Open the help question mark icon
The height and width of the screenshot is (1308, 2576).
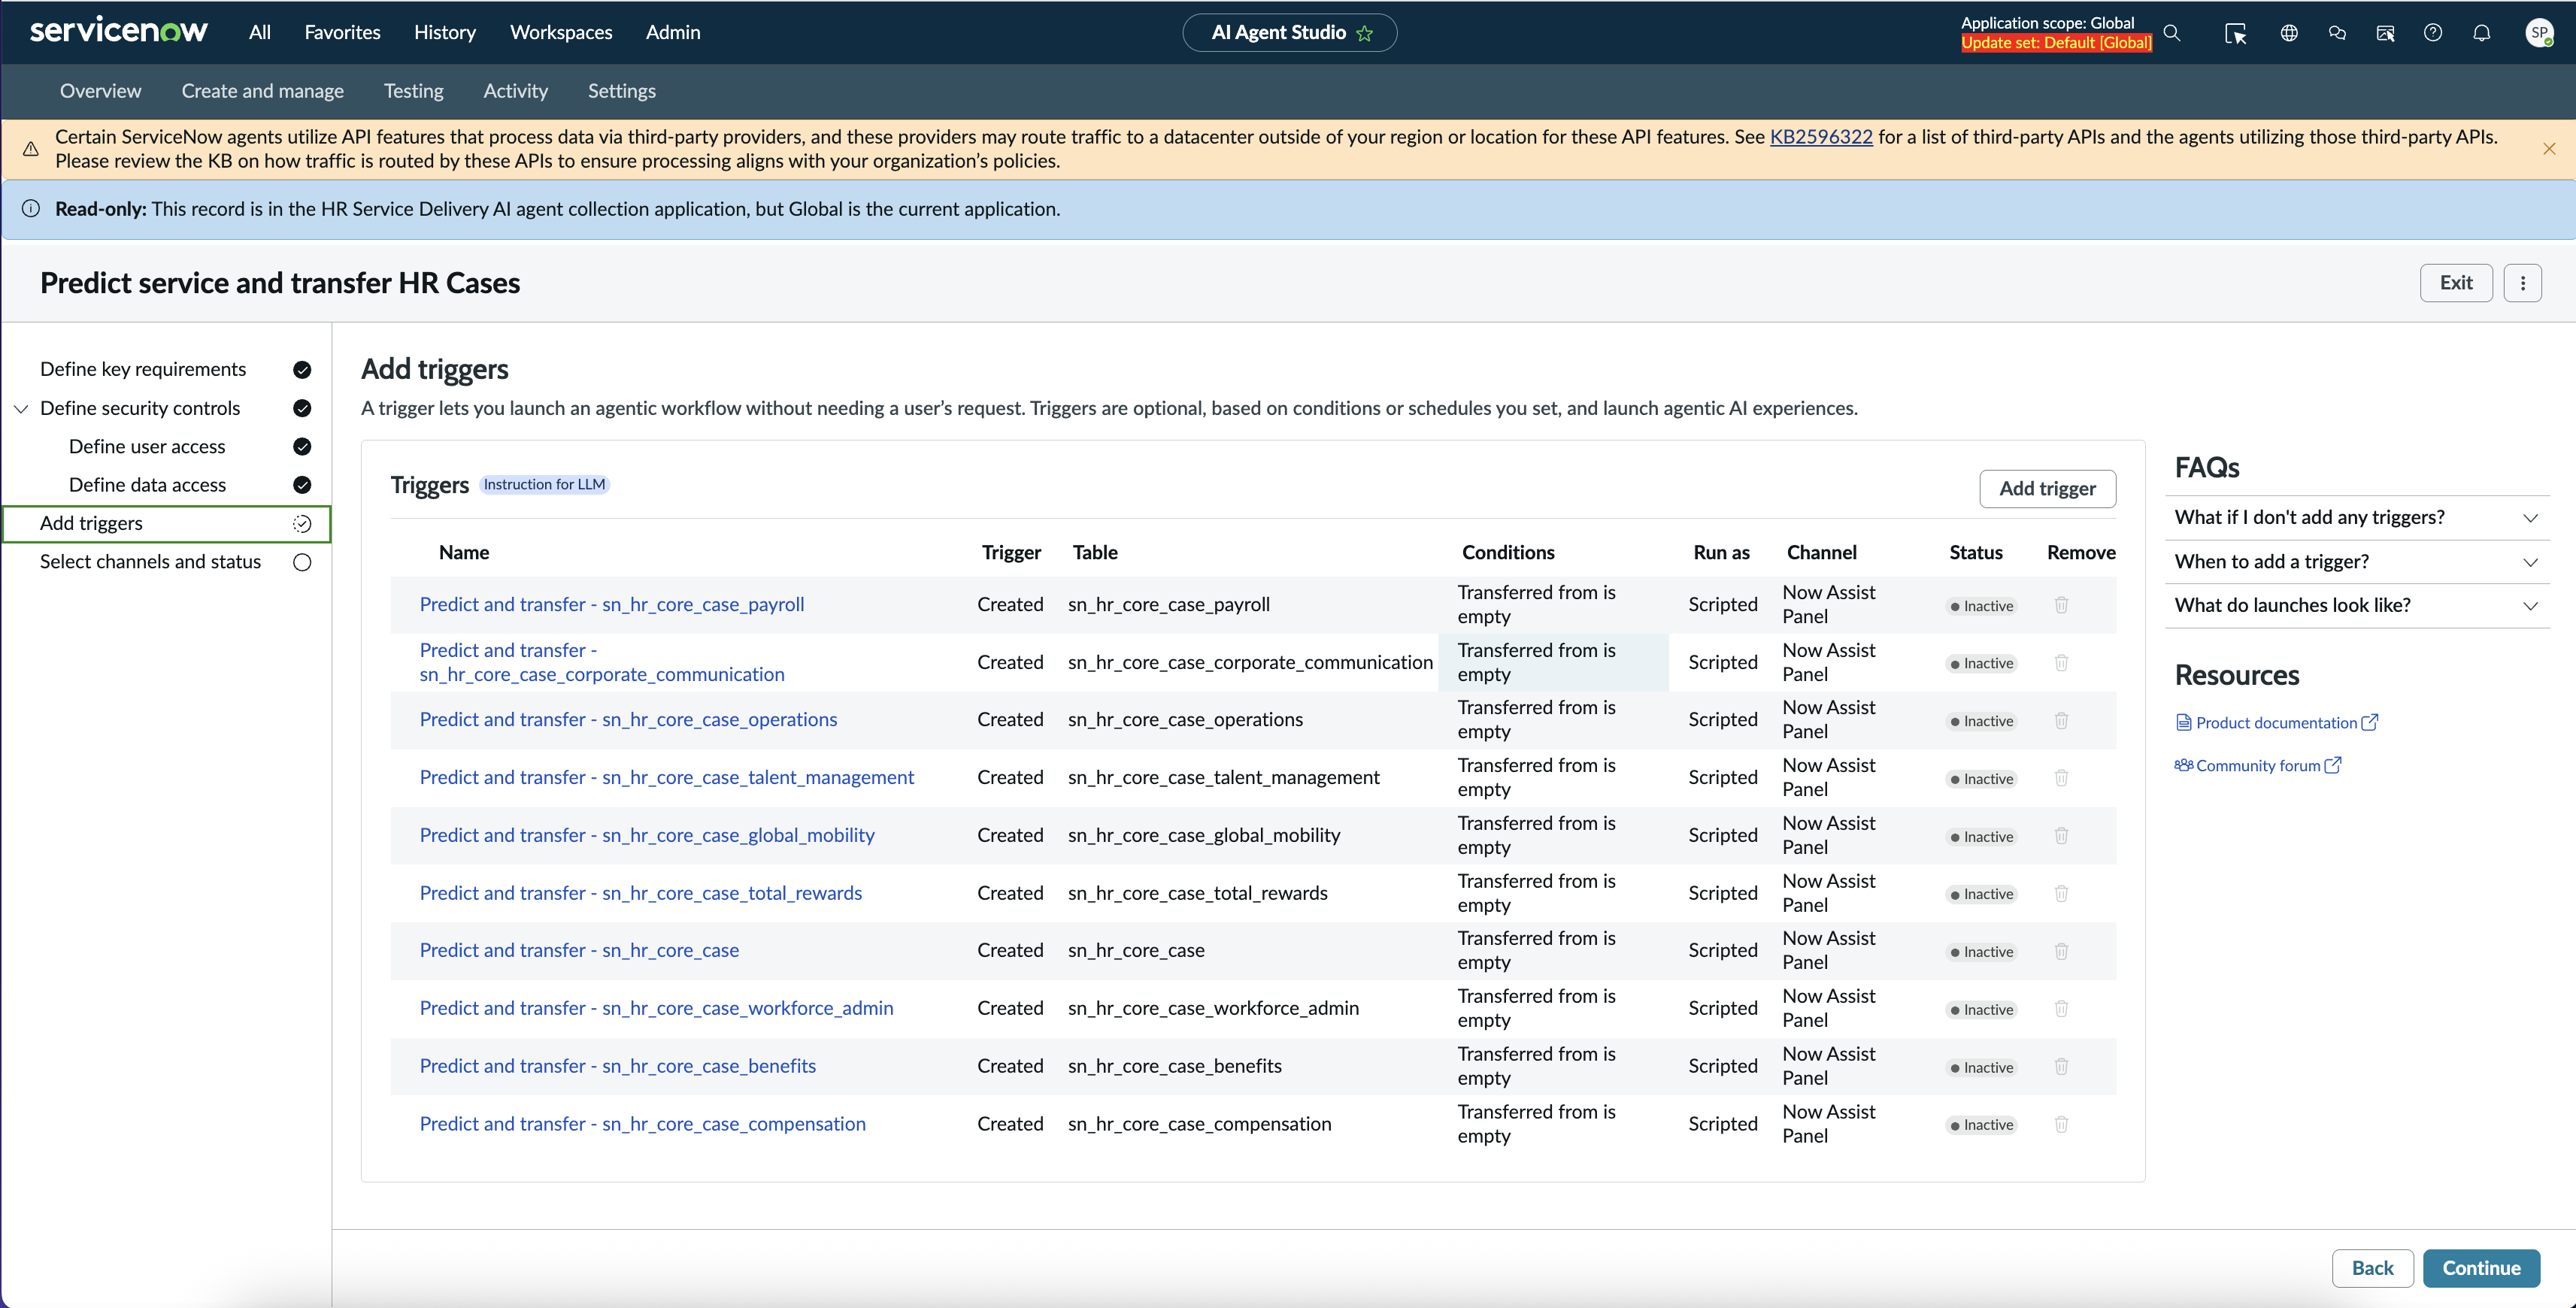2433,33
